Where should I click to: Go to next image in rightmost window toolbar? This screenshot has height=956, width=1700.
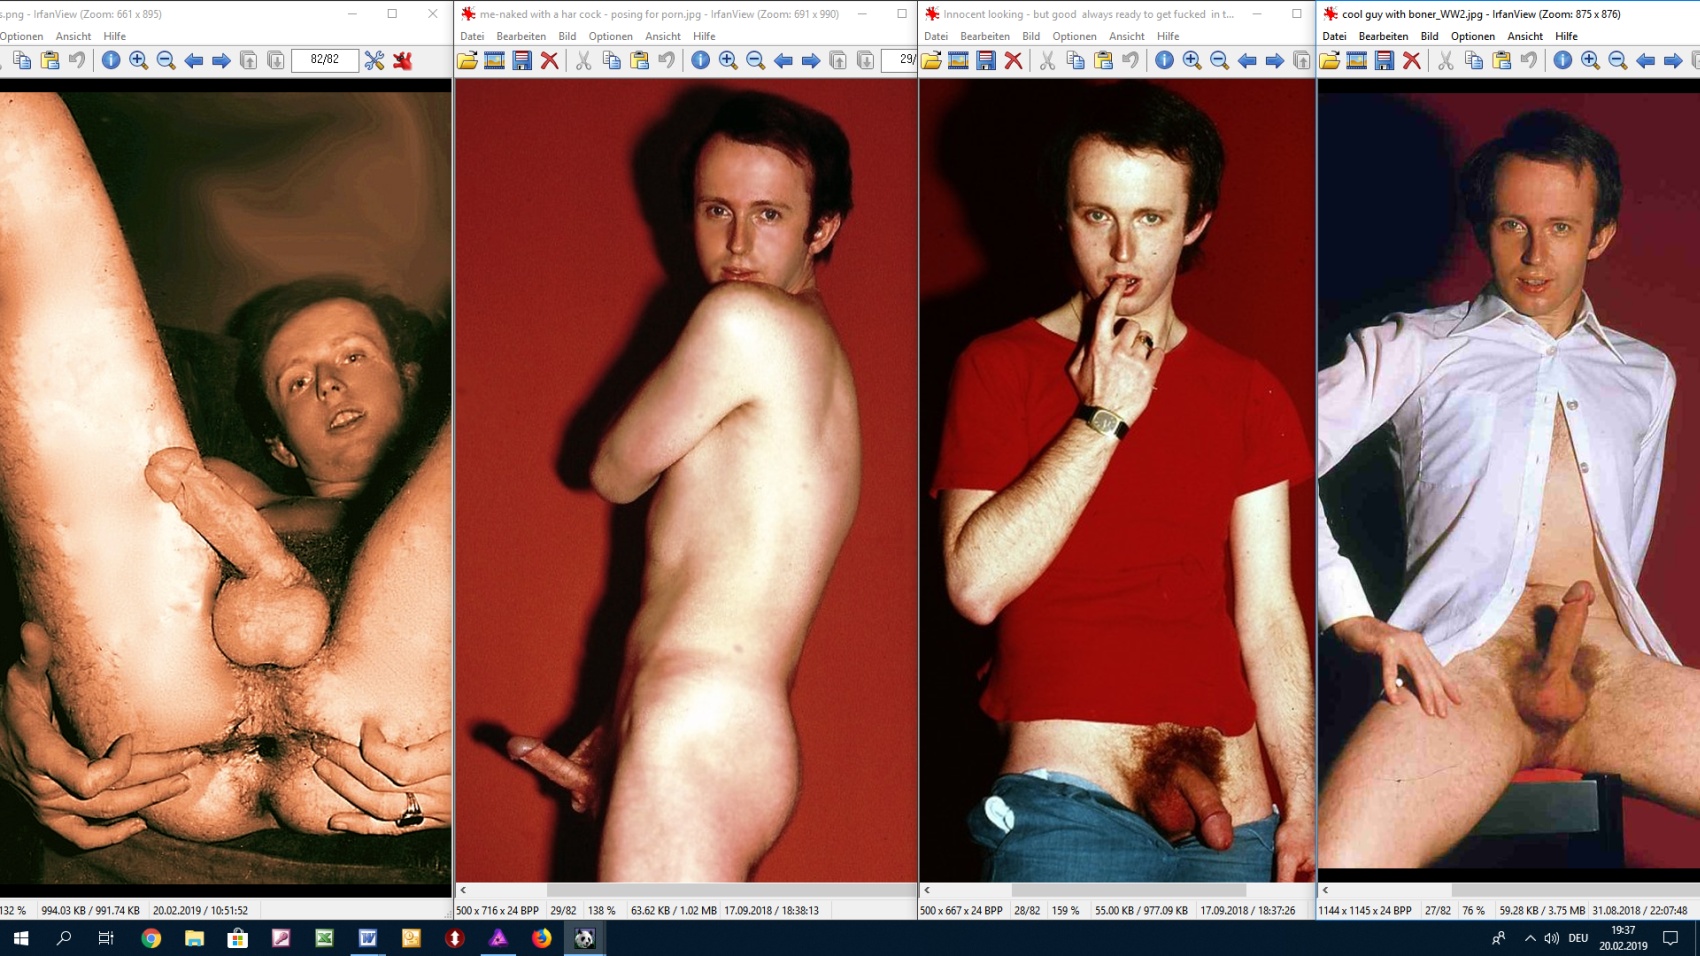point(1672,61)
